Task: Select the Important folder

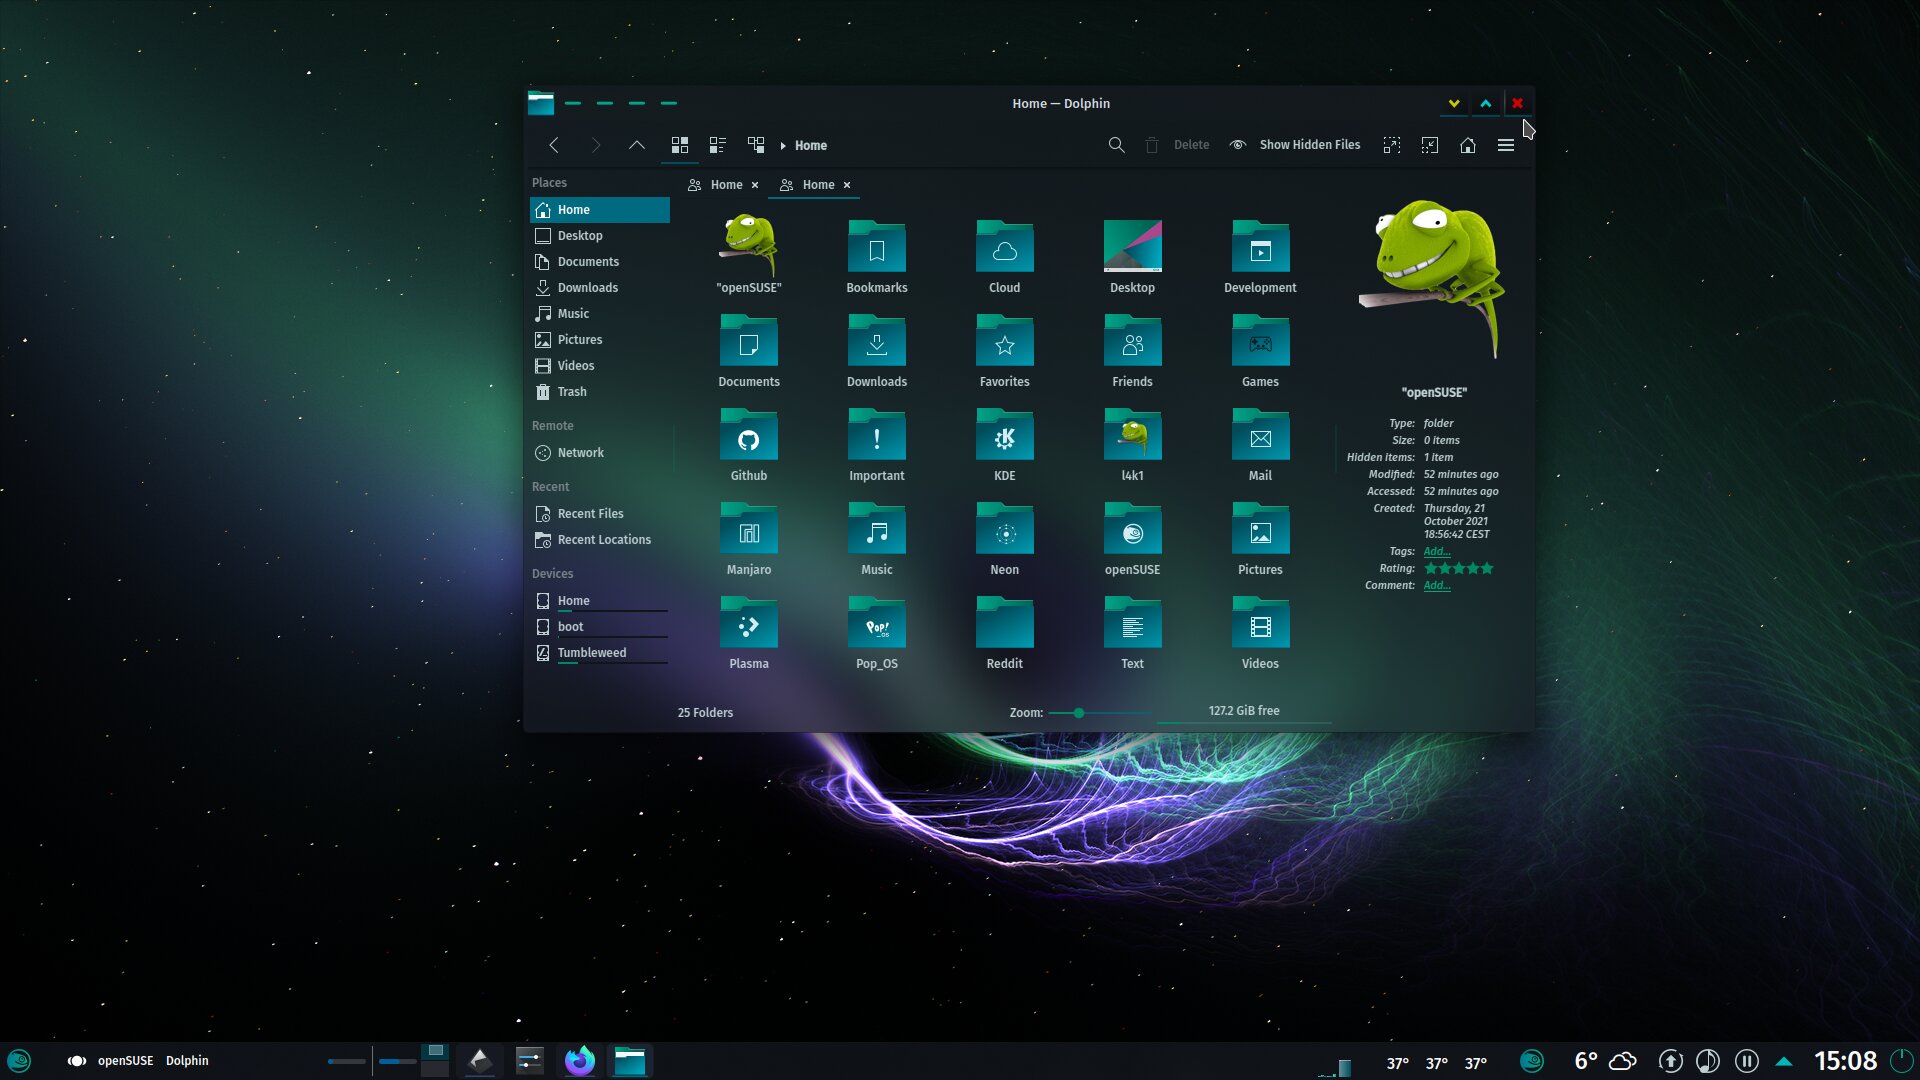Action: pos(876,445)
